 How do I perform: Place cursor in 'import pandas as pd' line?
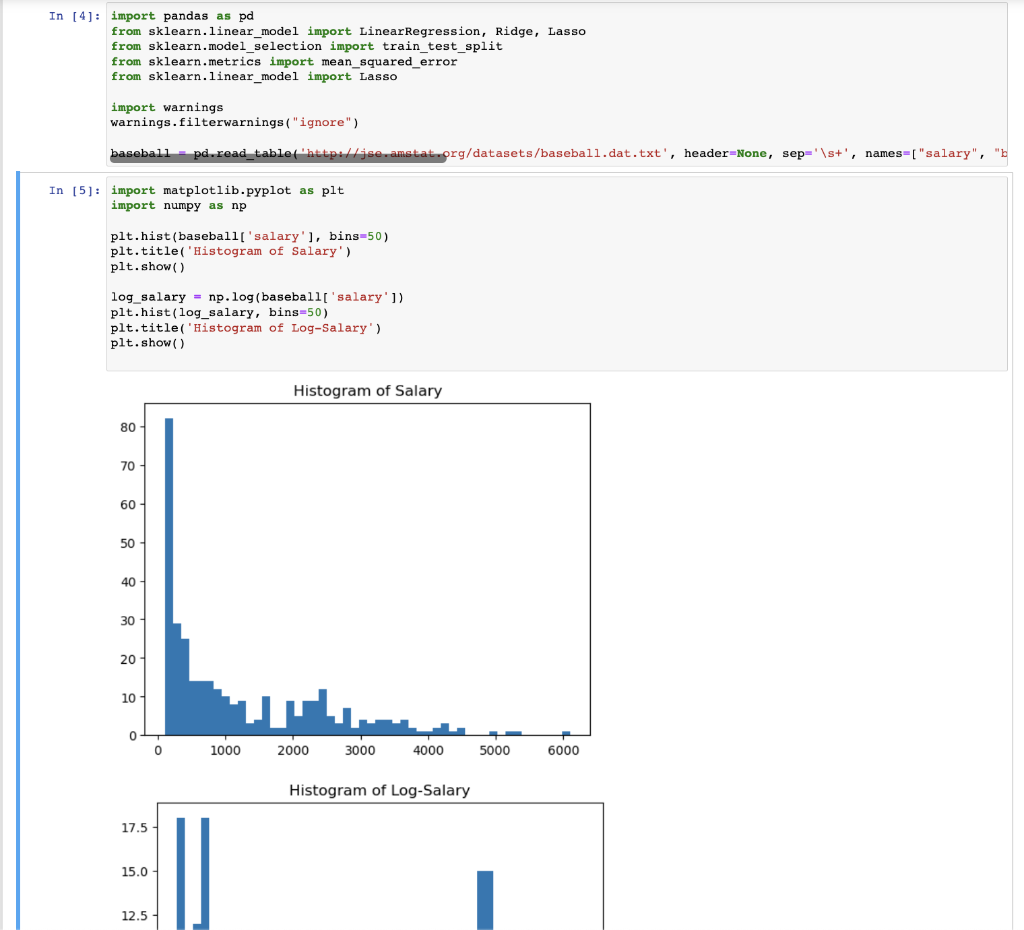(x=182, y=16)
